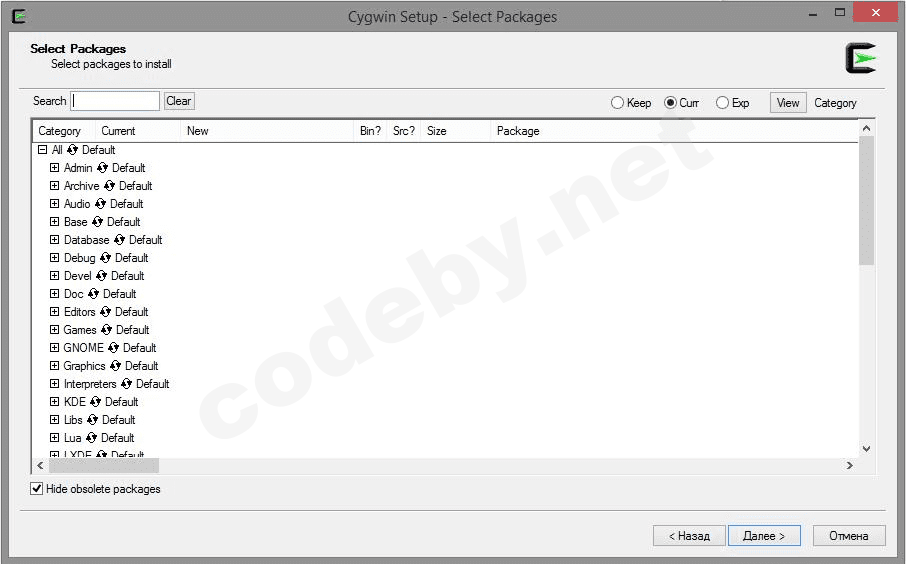Expand the Libs category
Image resolution: width=906 pixels, height=564 pixels.
pos(54,419)
